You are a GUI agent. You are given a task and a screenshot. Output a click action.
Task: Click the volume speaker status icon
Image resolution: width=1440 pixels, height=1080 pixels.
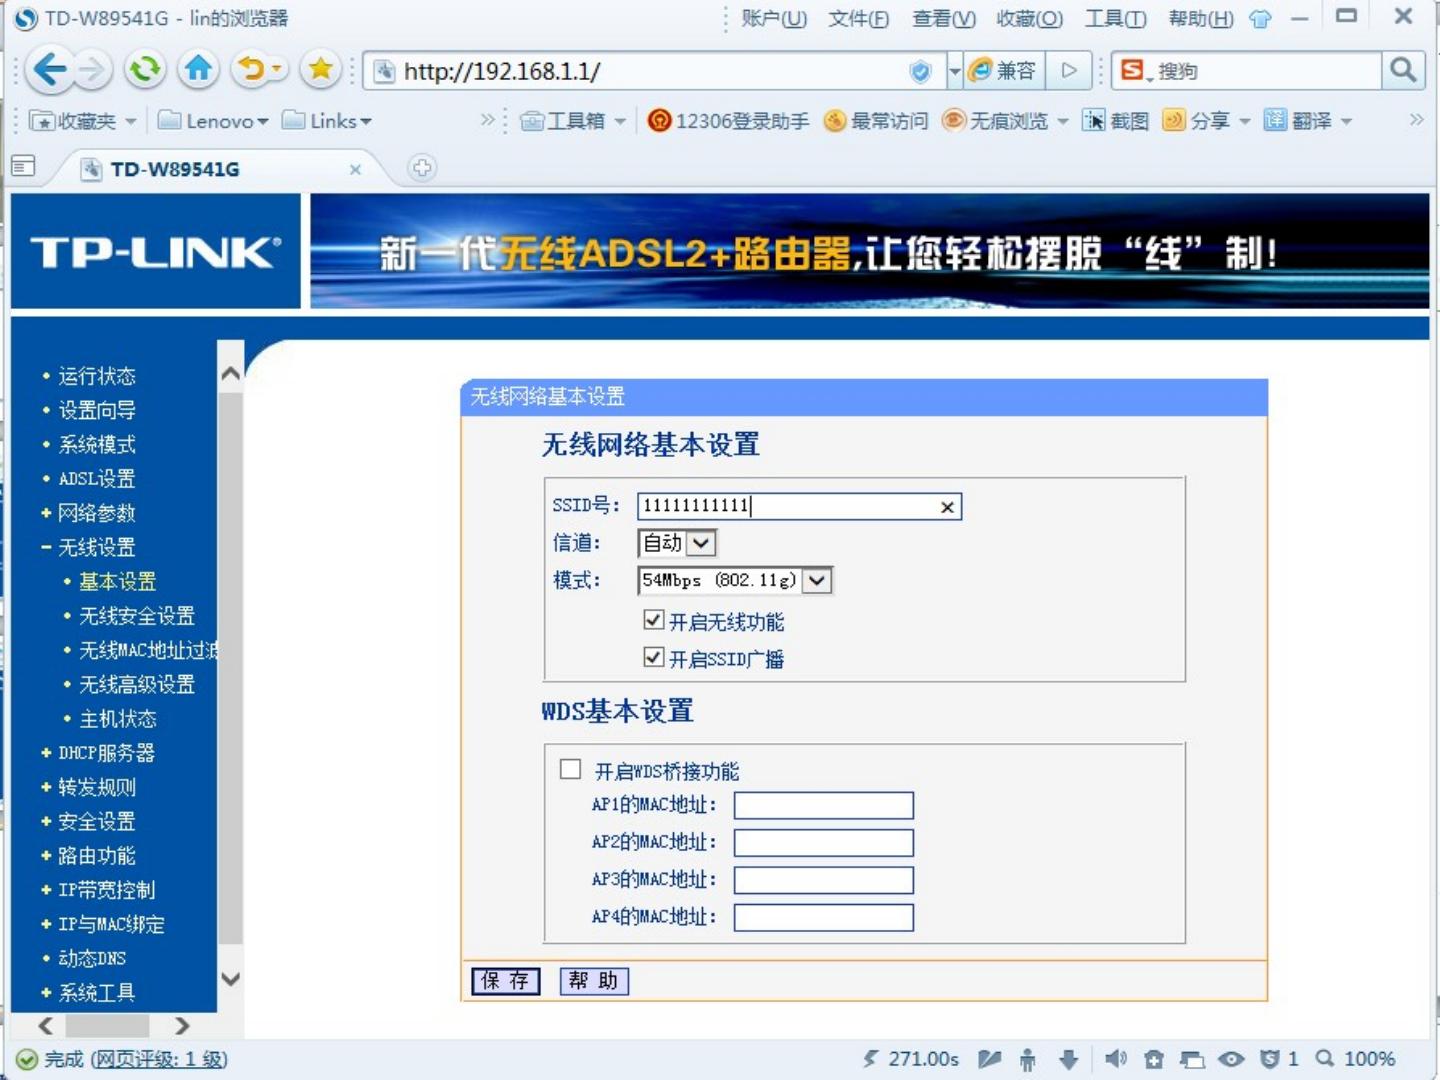coord(1115,1059)
